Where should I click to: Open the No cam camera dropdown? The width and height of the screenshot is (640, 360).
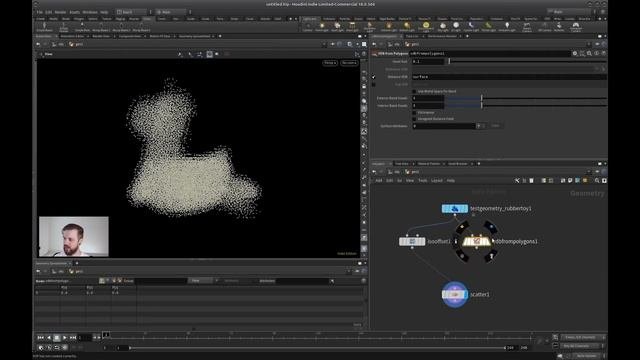click(x=349, y=63)
